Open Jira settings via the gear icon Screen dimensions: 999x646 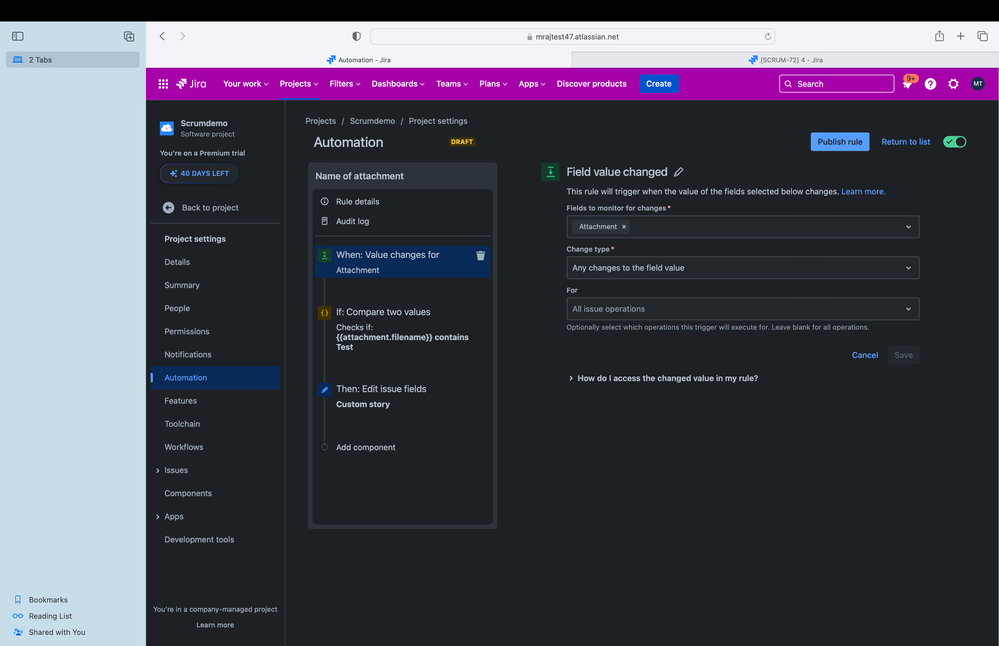tap(953, 84)
